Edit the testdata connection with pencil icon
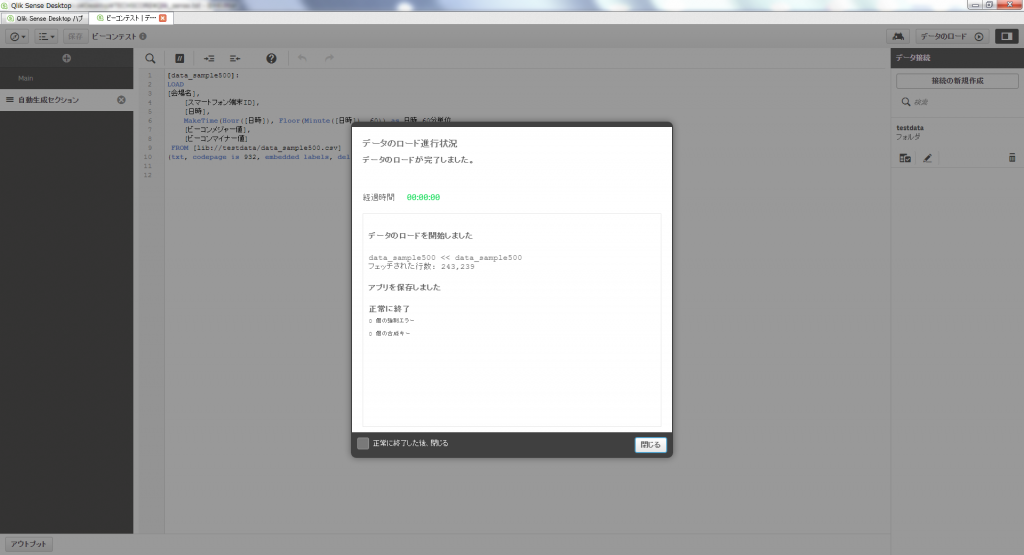The width and height of the screenshot is (1024, 555). pyautogui.click(x=927, y=158)
